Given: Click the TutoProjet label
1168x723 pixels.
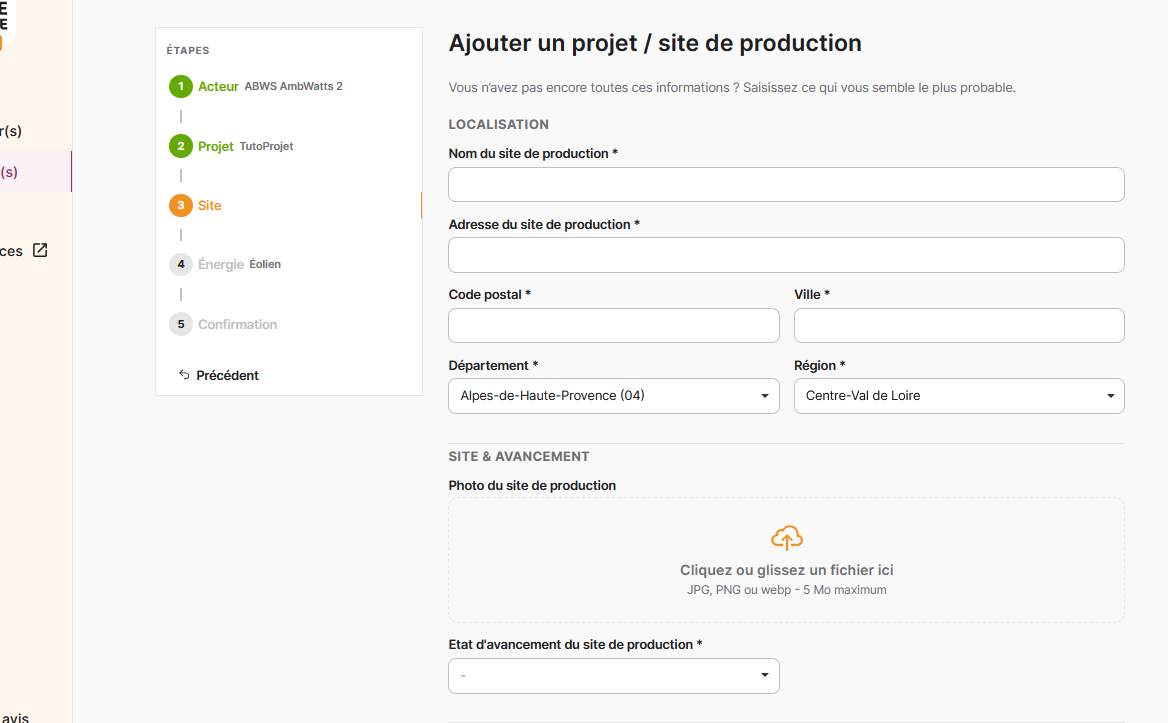Looking at the screenshot, I should (267, 146).
